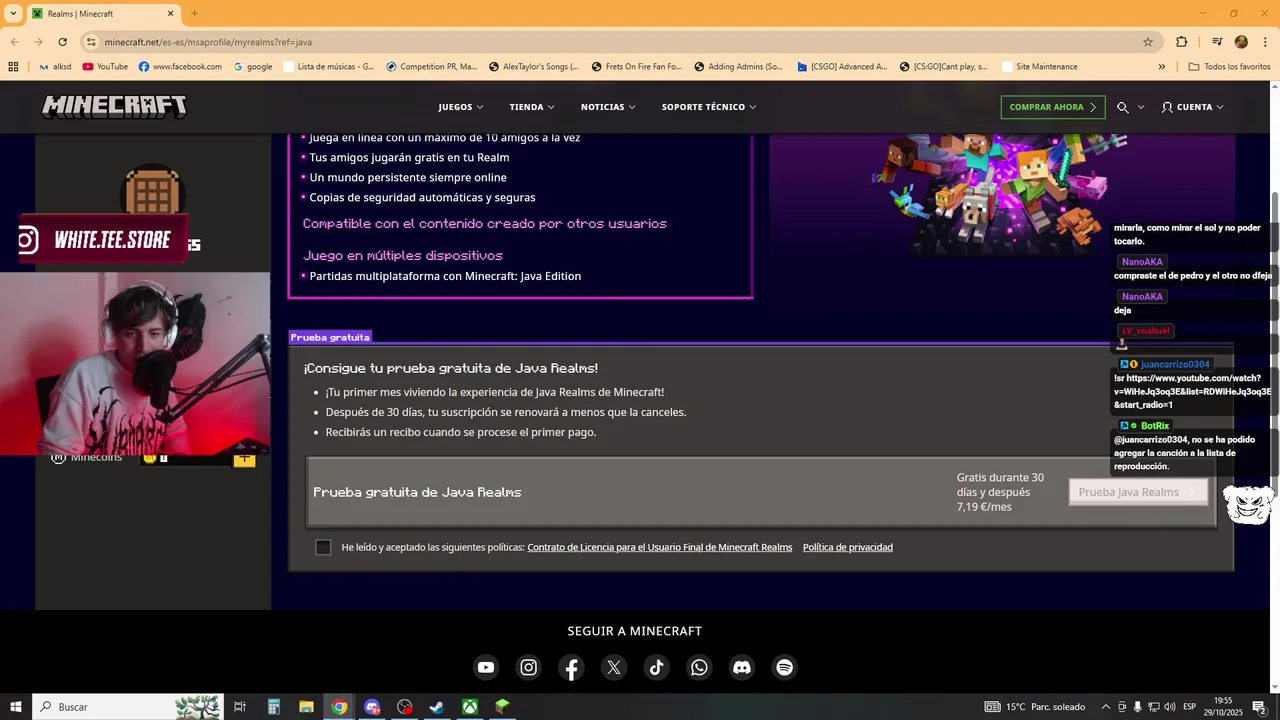
Task: Open Todos los favoritos bookmarks folder
Action: [1229, 67]
